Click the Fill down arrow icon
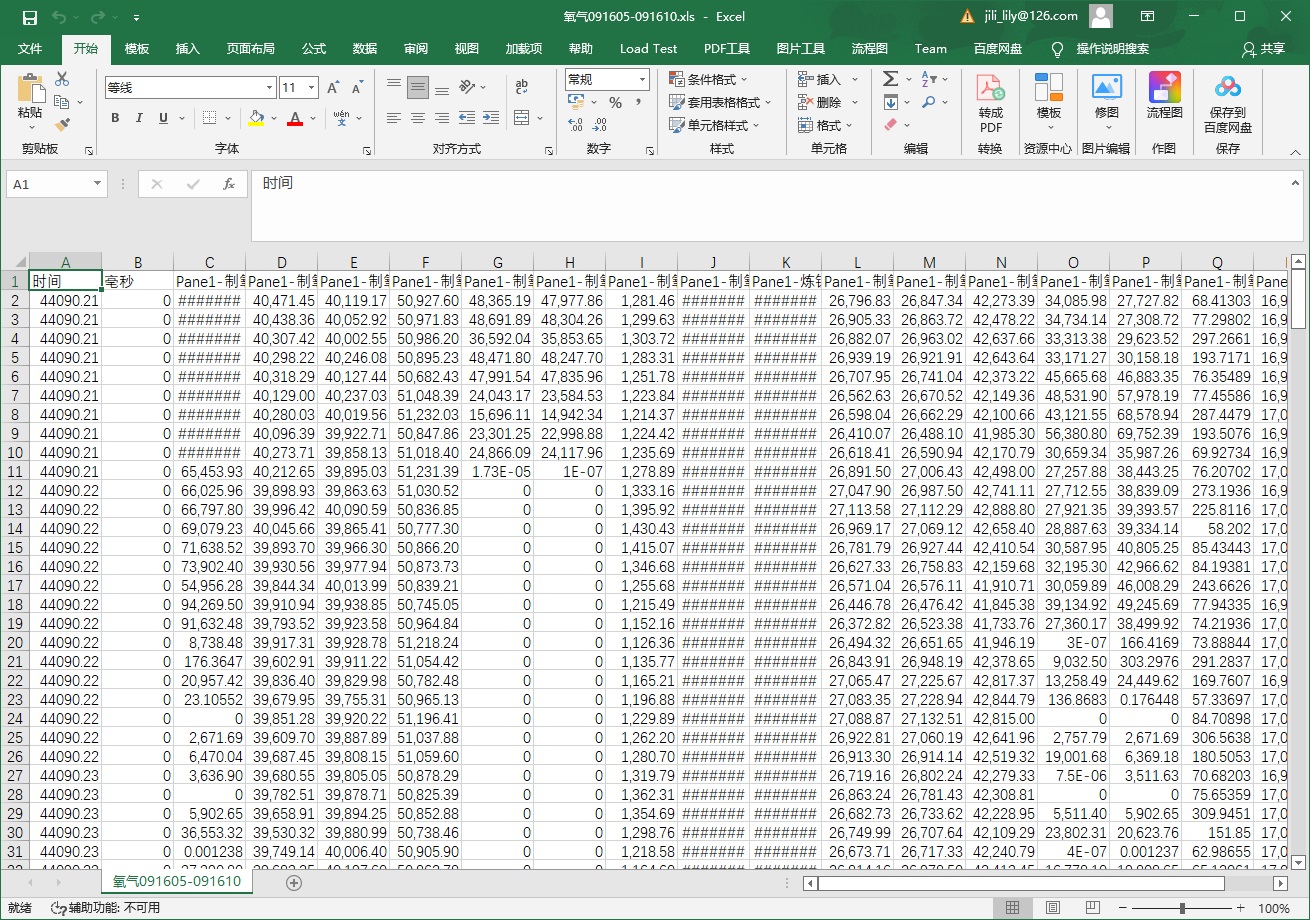1310x920 pixels. pyautogui.click(x=890, y=102)
